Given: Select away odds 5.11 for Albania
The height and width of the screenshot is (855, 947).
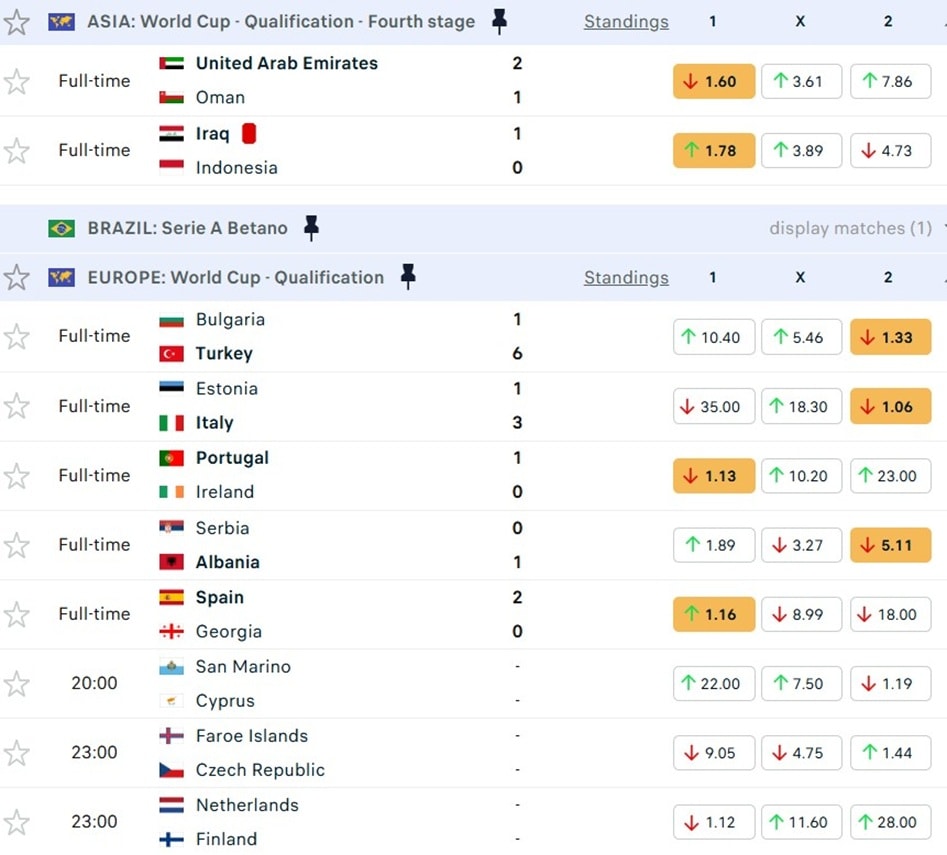Looking at the screenshot, I should [x=889, y=545].
